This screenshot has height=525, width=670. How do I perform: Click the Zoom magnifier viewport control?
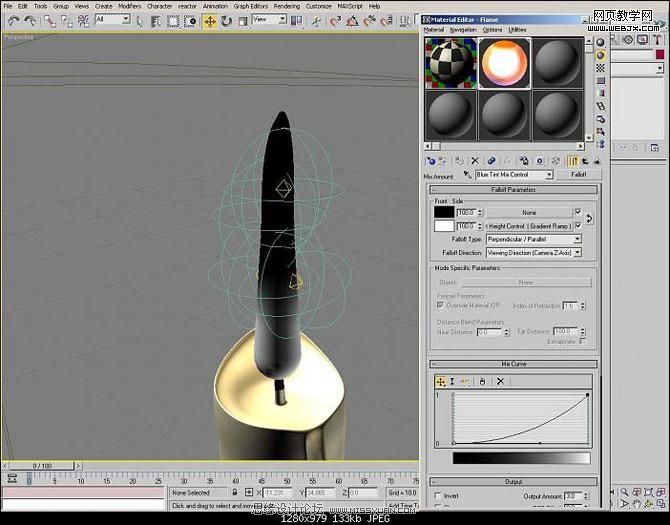(x=625, y=493)
